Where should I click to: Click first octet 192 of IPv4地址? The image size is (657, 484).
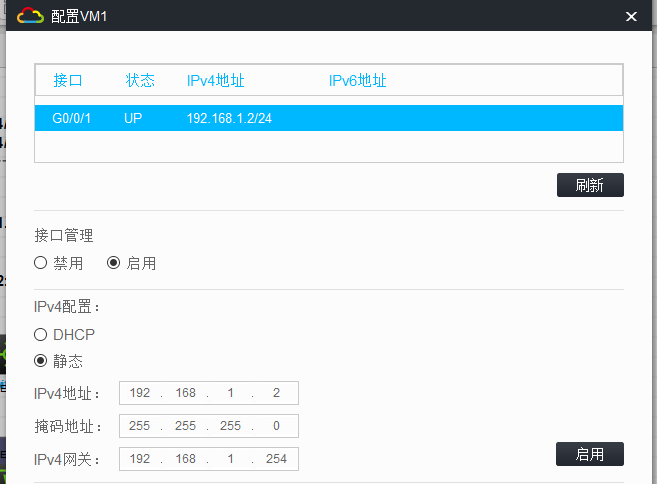coord(140,393)
